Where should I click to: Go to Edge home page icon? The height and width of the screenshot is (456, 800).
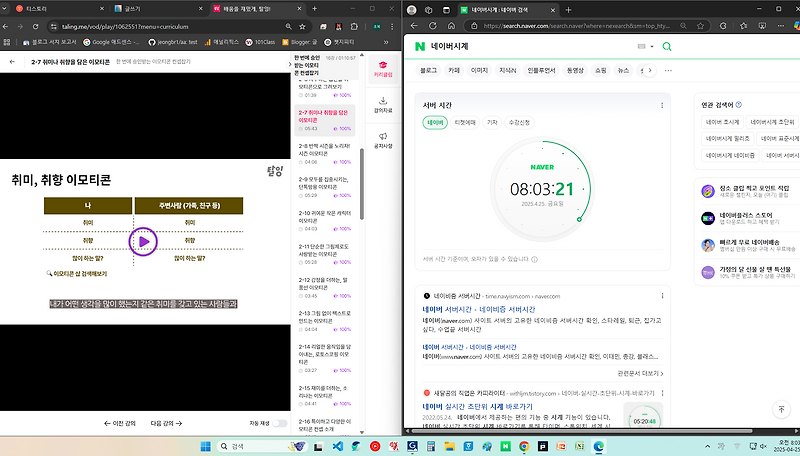point(451,26)
